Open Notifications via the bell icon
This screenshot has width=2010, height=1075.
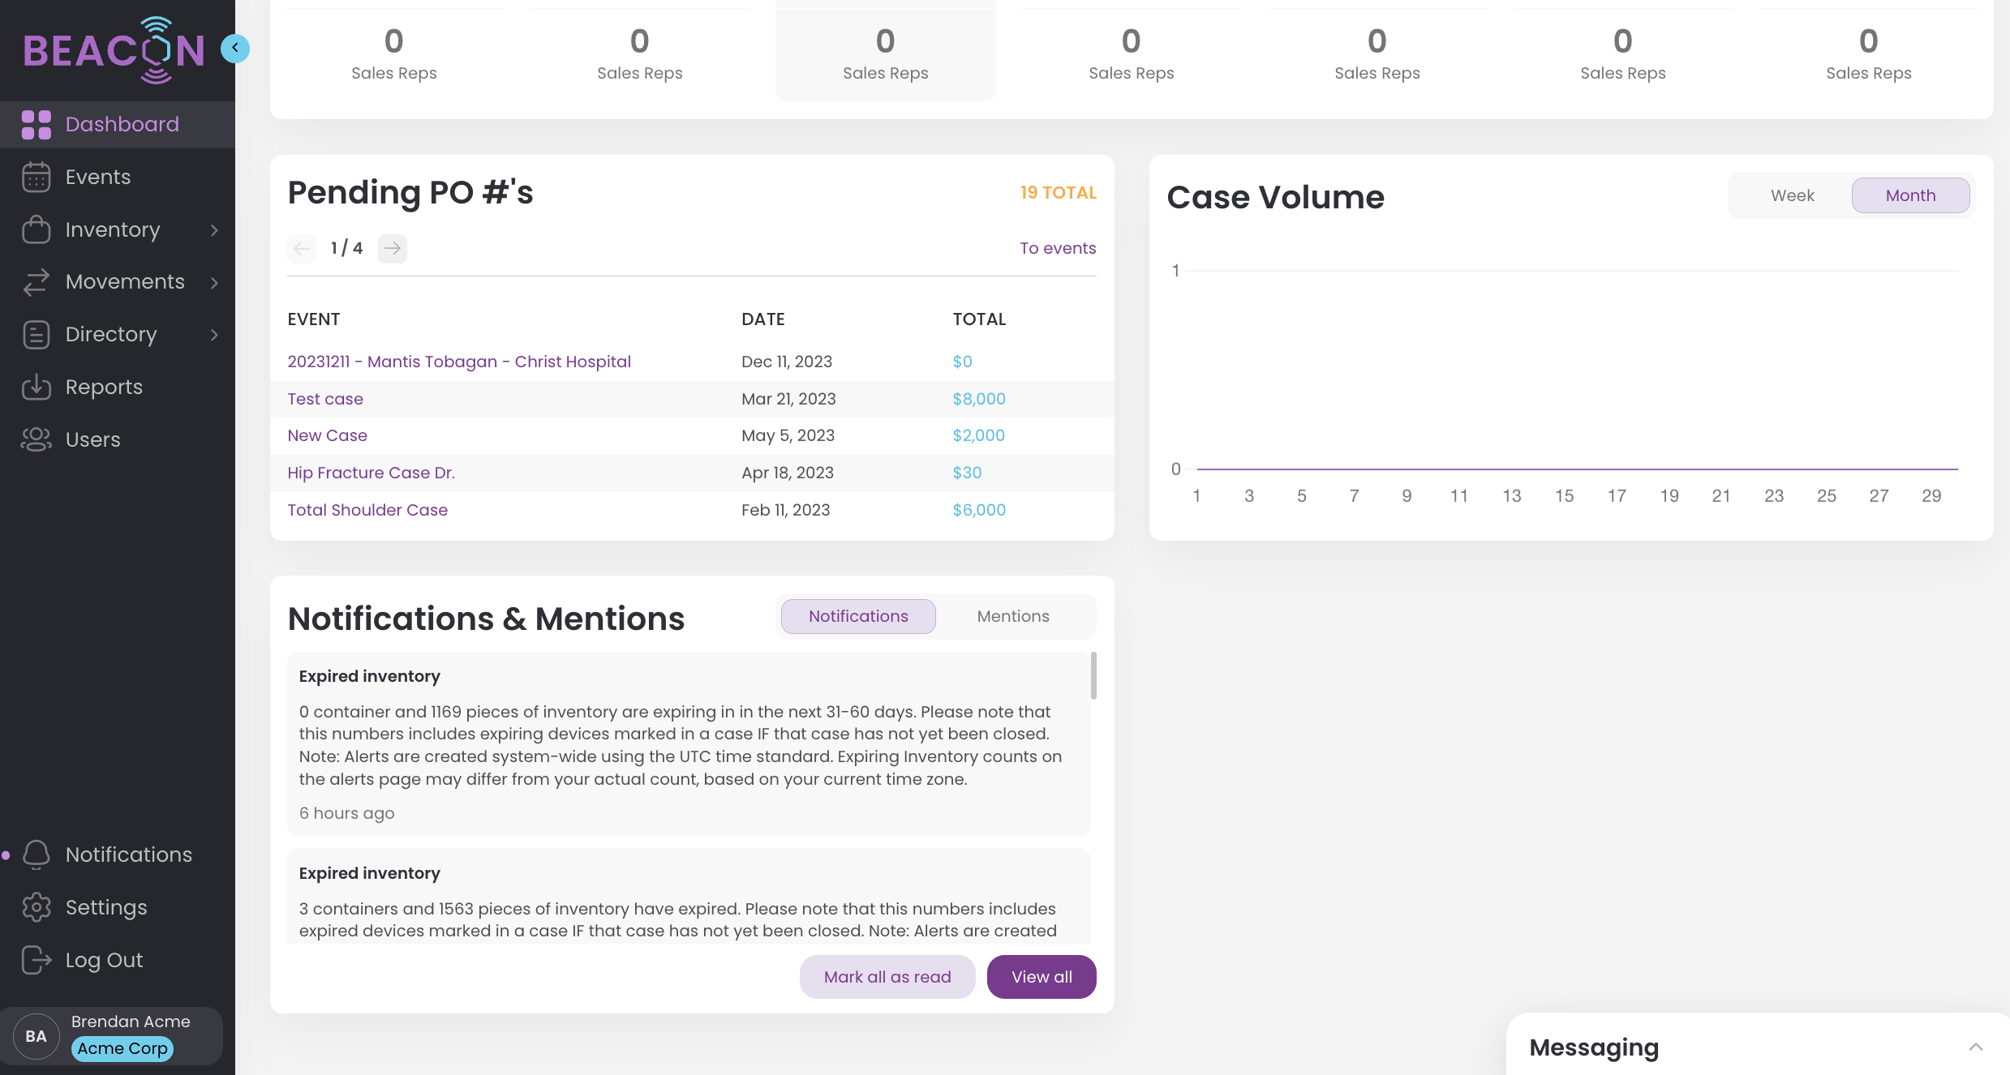(x=37, y=854)
